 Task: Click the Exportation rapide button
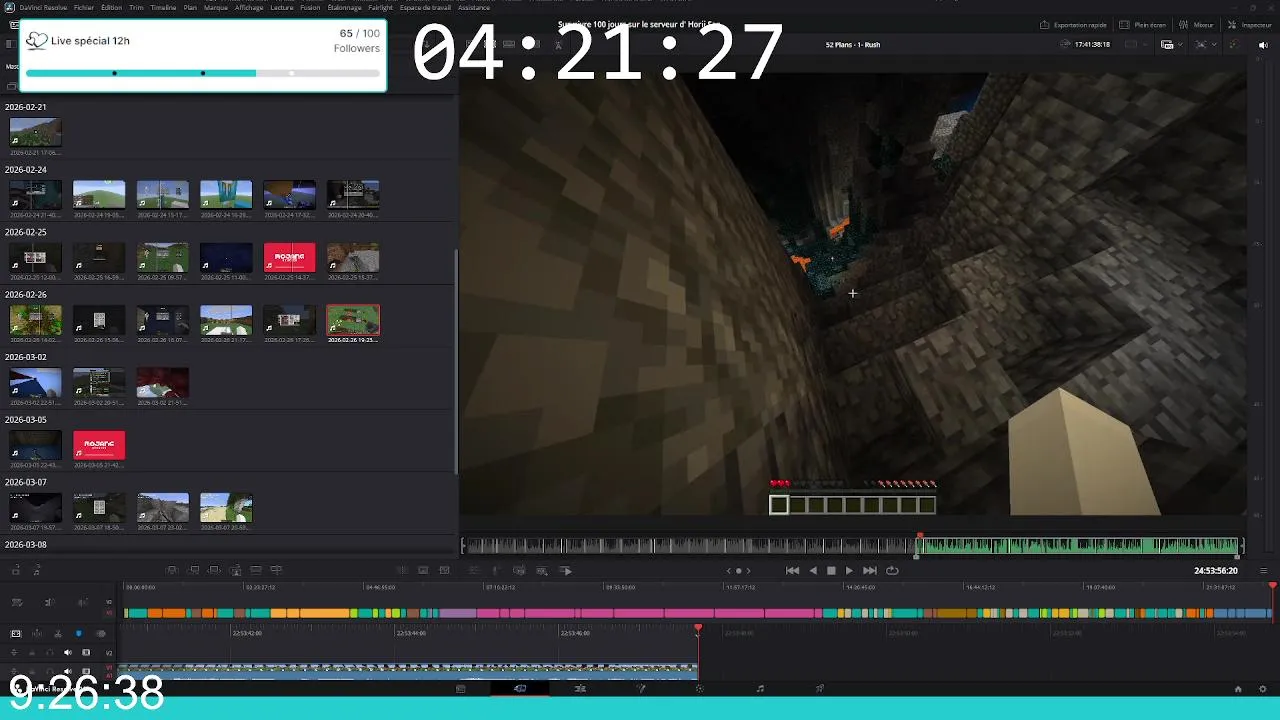[1073, 25]
